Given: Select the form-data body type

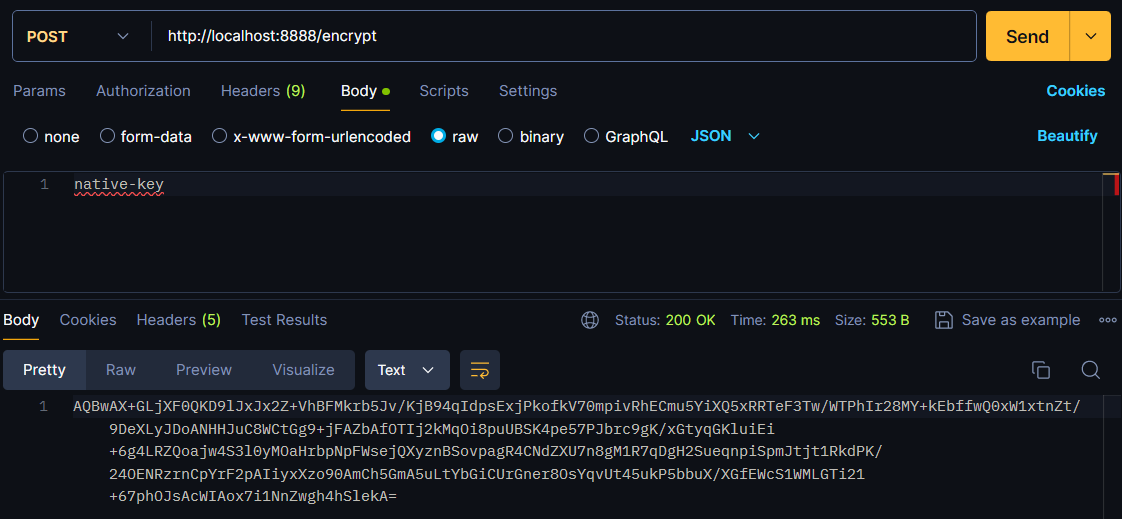Looking at the screenshot, I should click(146, 136).
